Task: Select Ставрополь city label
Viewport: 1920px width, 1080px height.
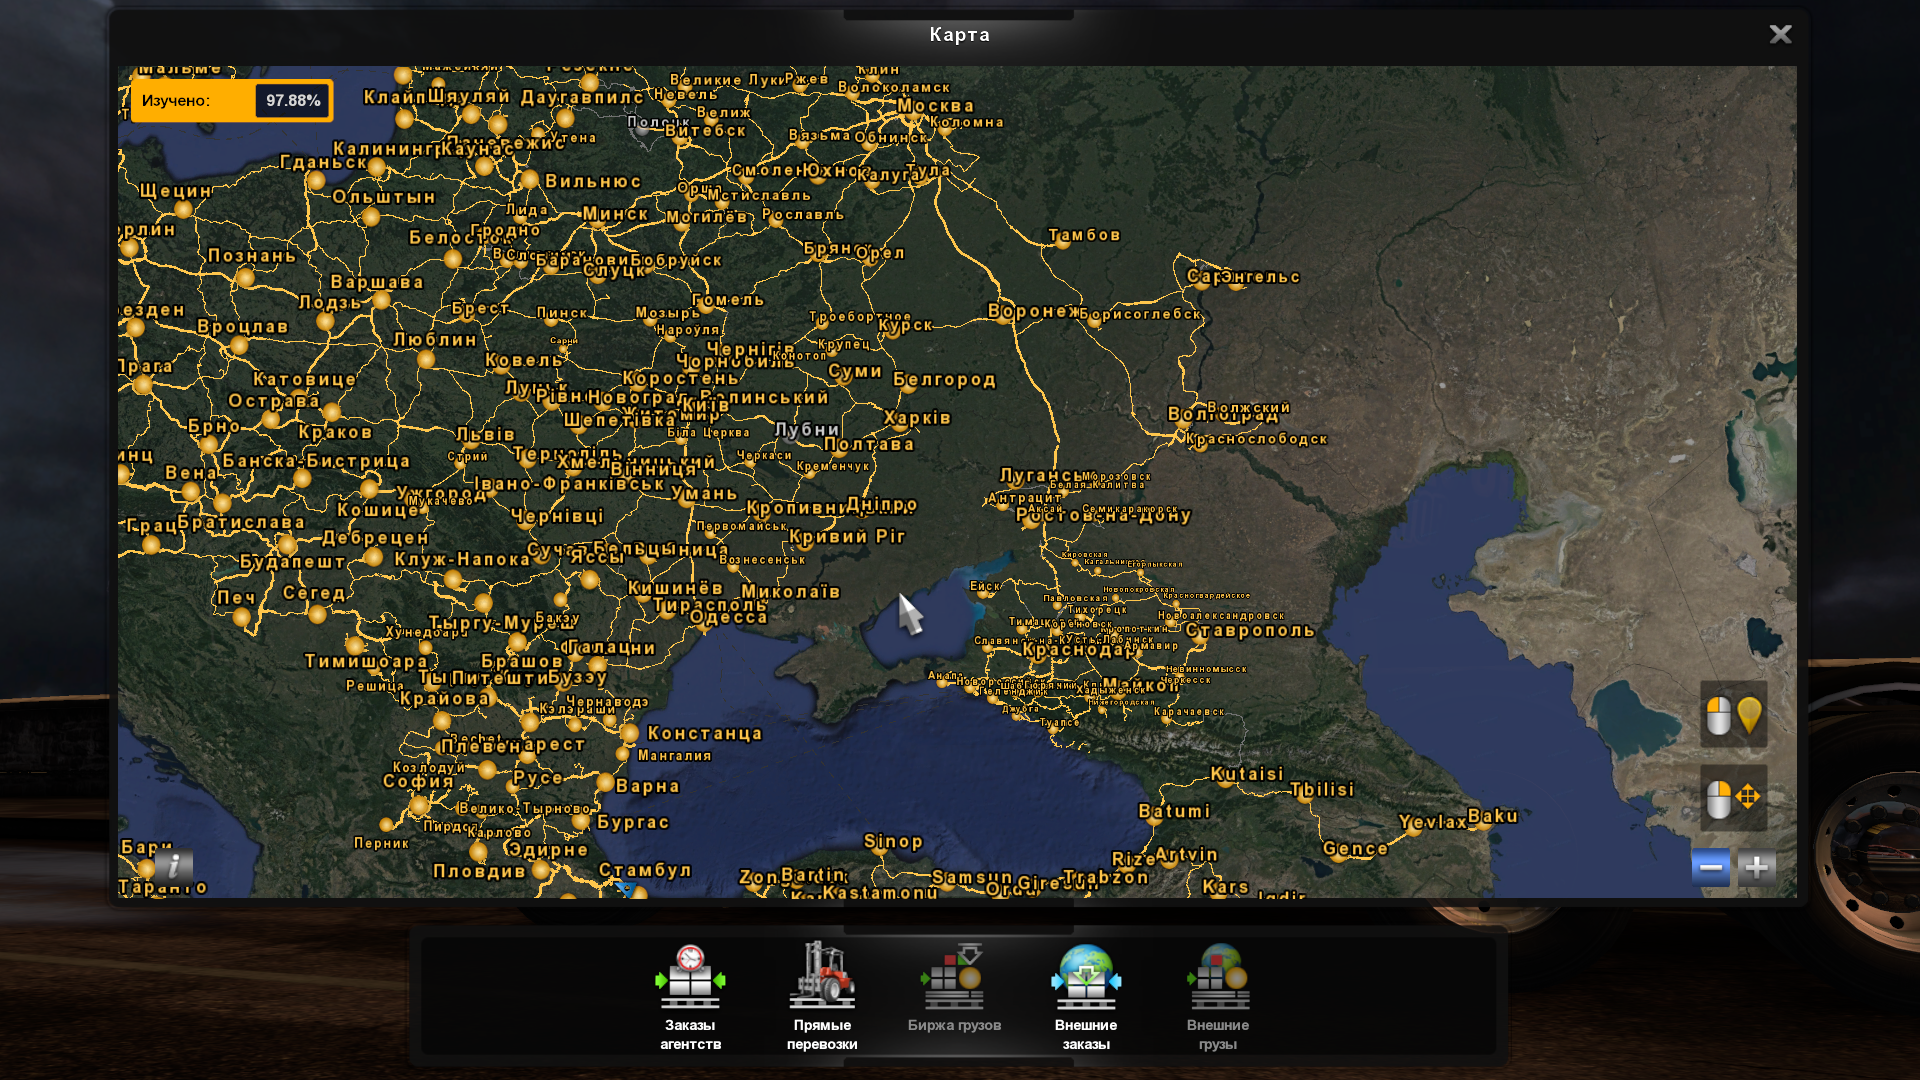Action: click(1250, 630)
